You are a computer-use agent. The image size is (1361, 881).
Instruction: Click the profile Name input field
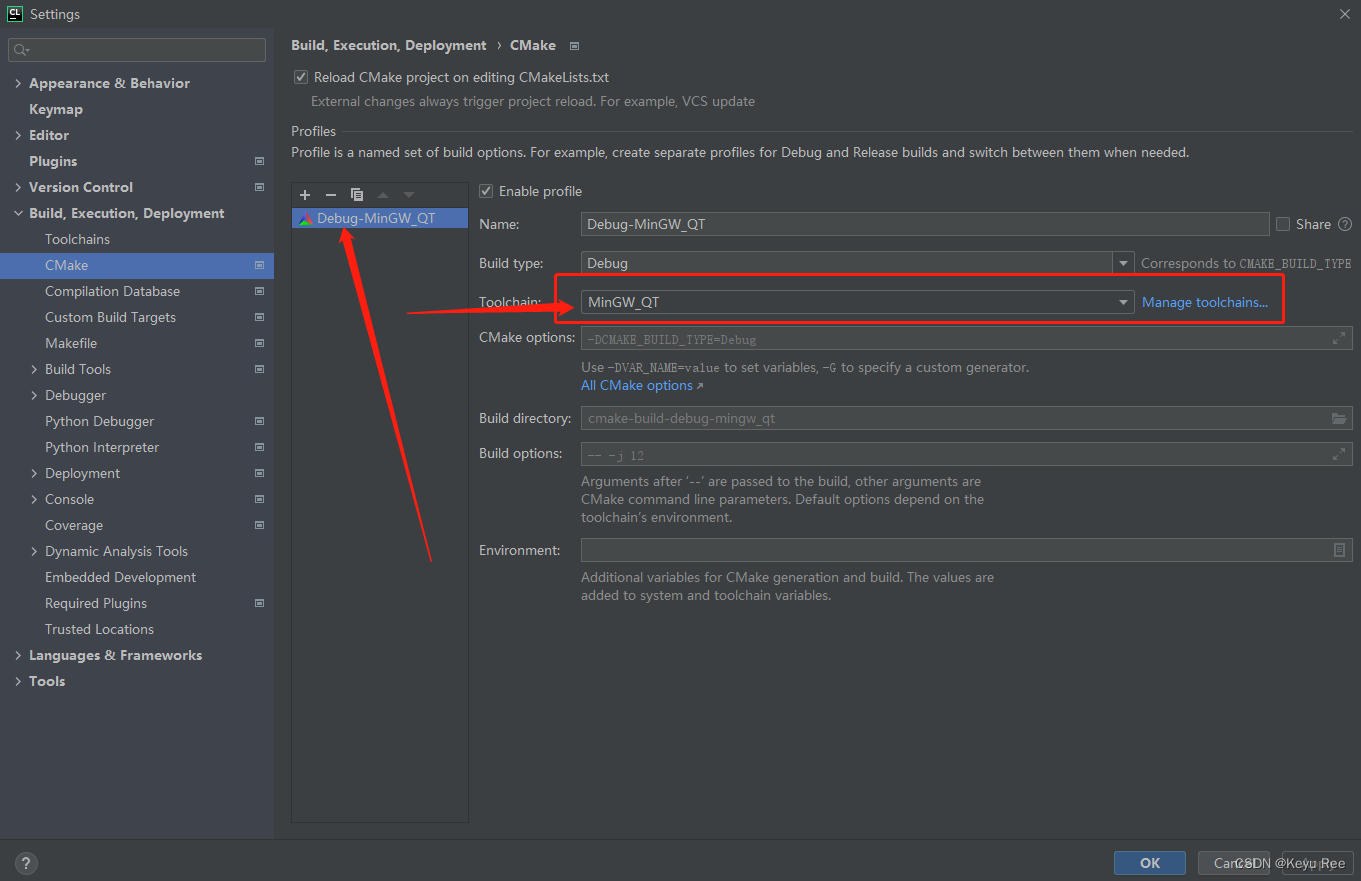point(925,224)
